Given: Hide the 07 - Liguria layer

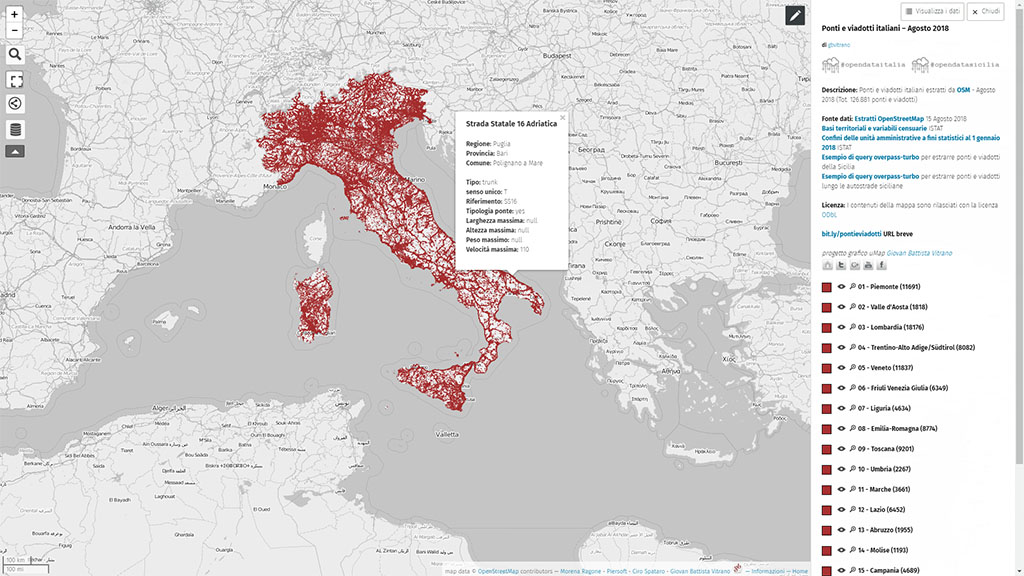Looking at the screenshot, I should [x=841, y=408].
